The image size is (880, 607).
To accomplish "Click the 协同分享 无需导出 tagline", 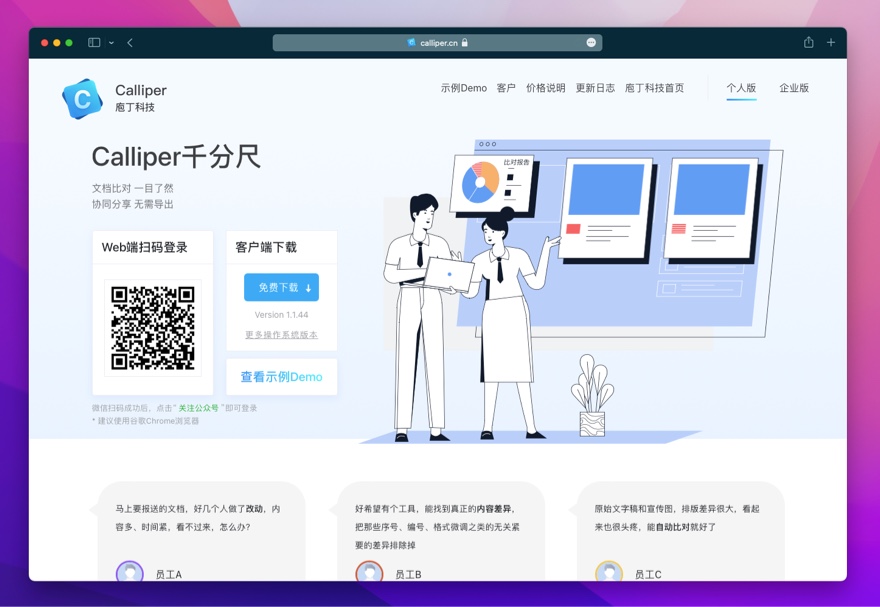I will [132, 204].
